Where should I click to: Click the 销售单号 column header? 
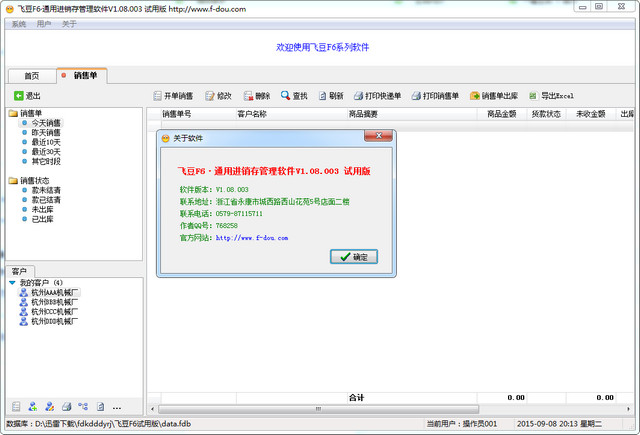(198, 114)
